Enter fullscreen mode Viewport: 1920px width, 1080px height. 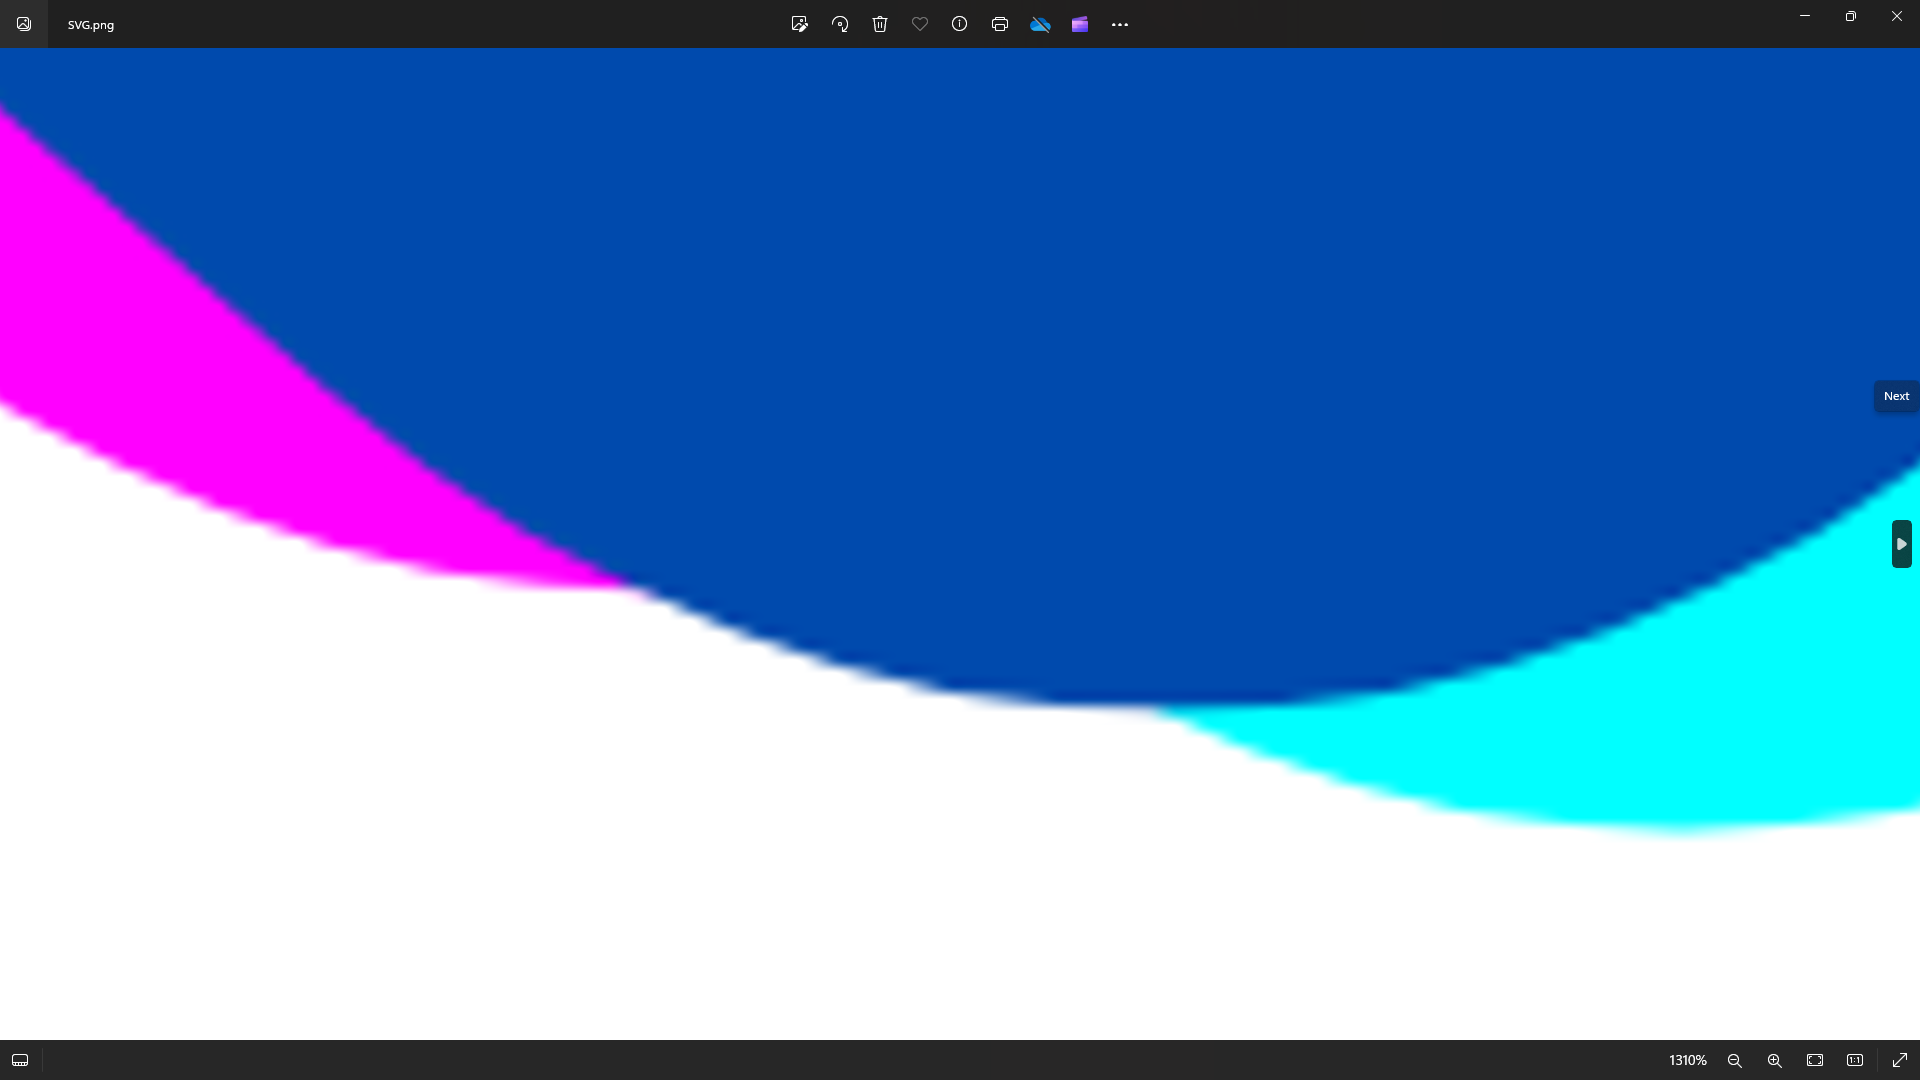pyautogui.click(x=1898, y=1059)
